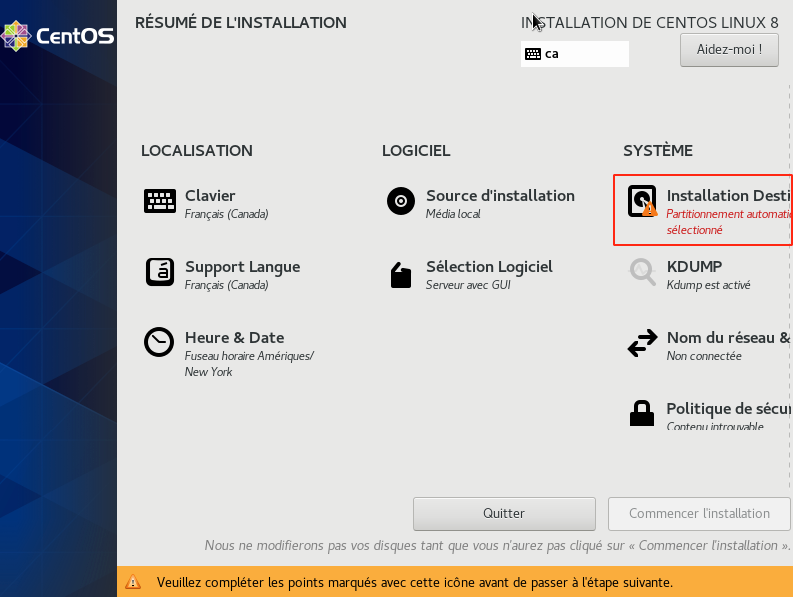The height and width of the screenshot is (597, 793).
Task: Open network settings via the arrows icon
Action: 642,343
